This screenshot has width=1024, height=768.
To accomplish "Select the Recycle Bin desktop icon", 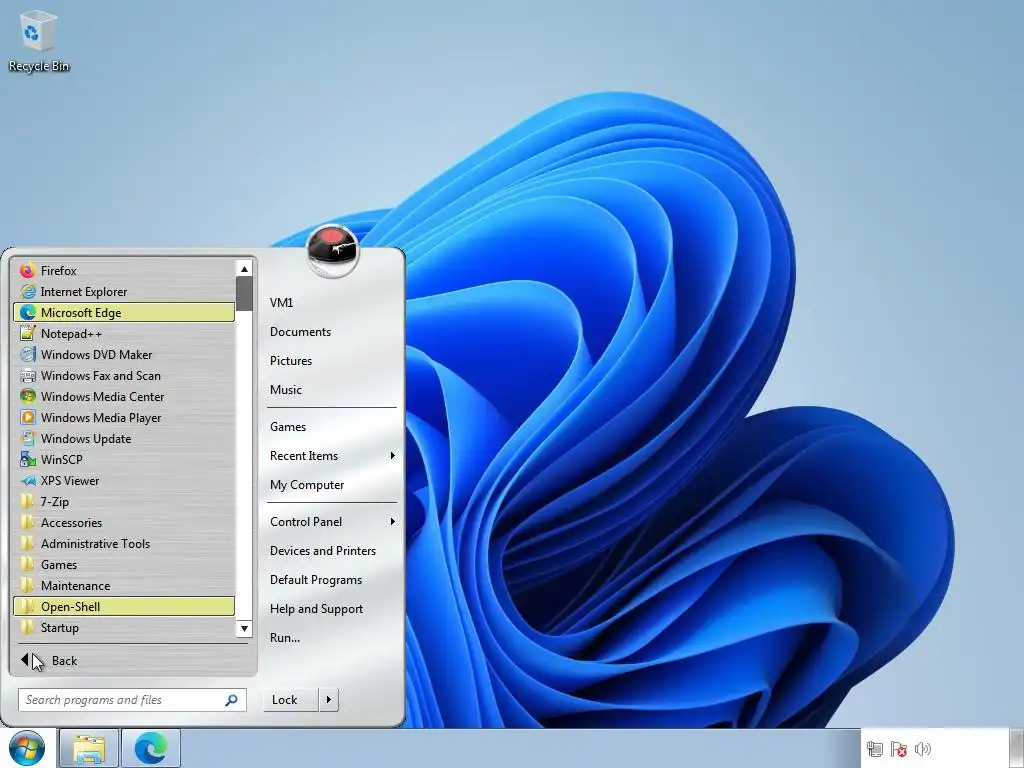I will click(x=39, y=40).
